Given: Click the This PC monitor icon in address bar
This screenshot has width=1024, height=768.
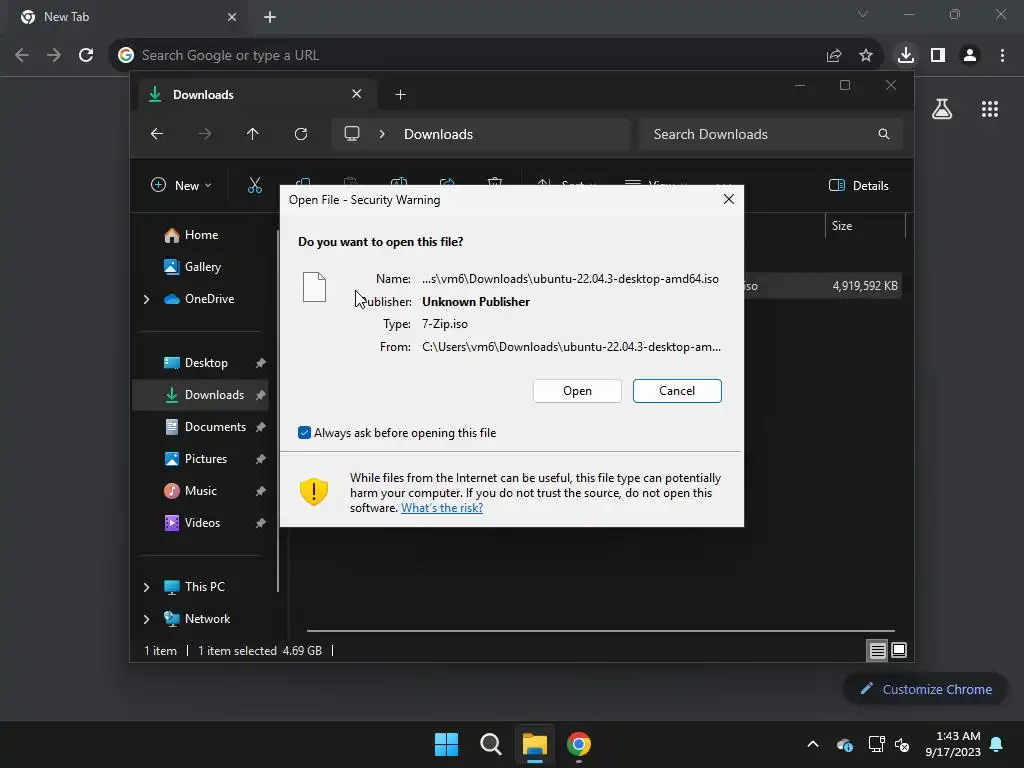Looking at the screenshot, I should (x=352, y=134).
